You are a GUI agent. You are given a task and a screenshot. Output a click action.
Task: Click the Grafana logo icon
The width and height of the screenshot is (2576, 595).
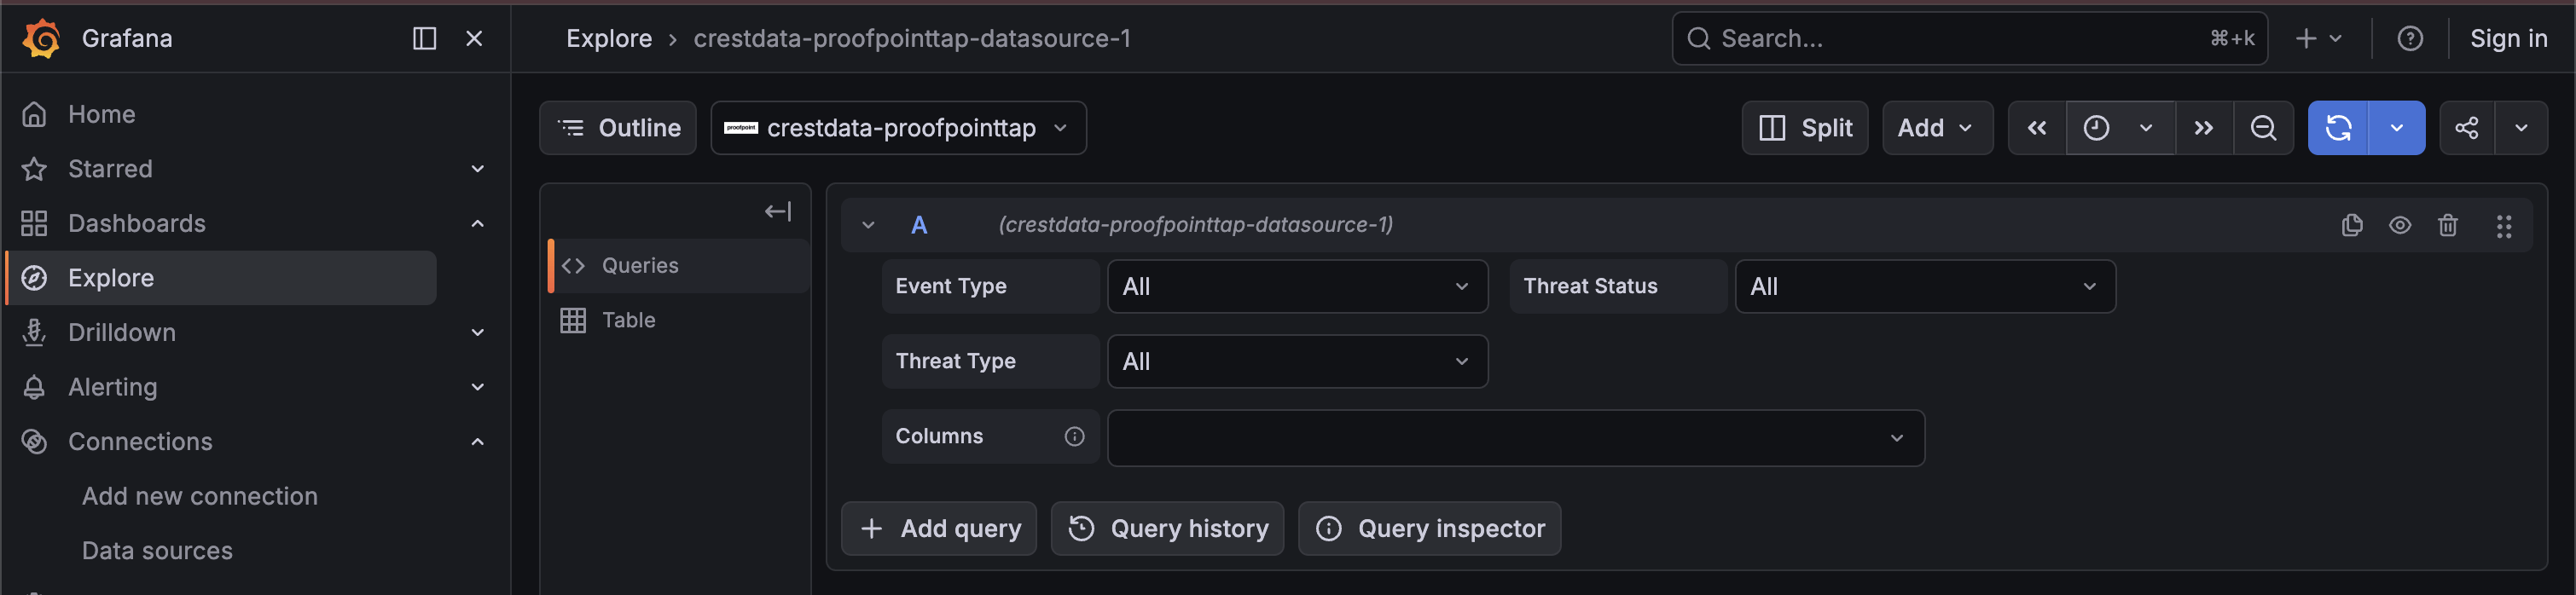pyautogui.click(x=42, y=38)
